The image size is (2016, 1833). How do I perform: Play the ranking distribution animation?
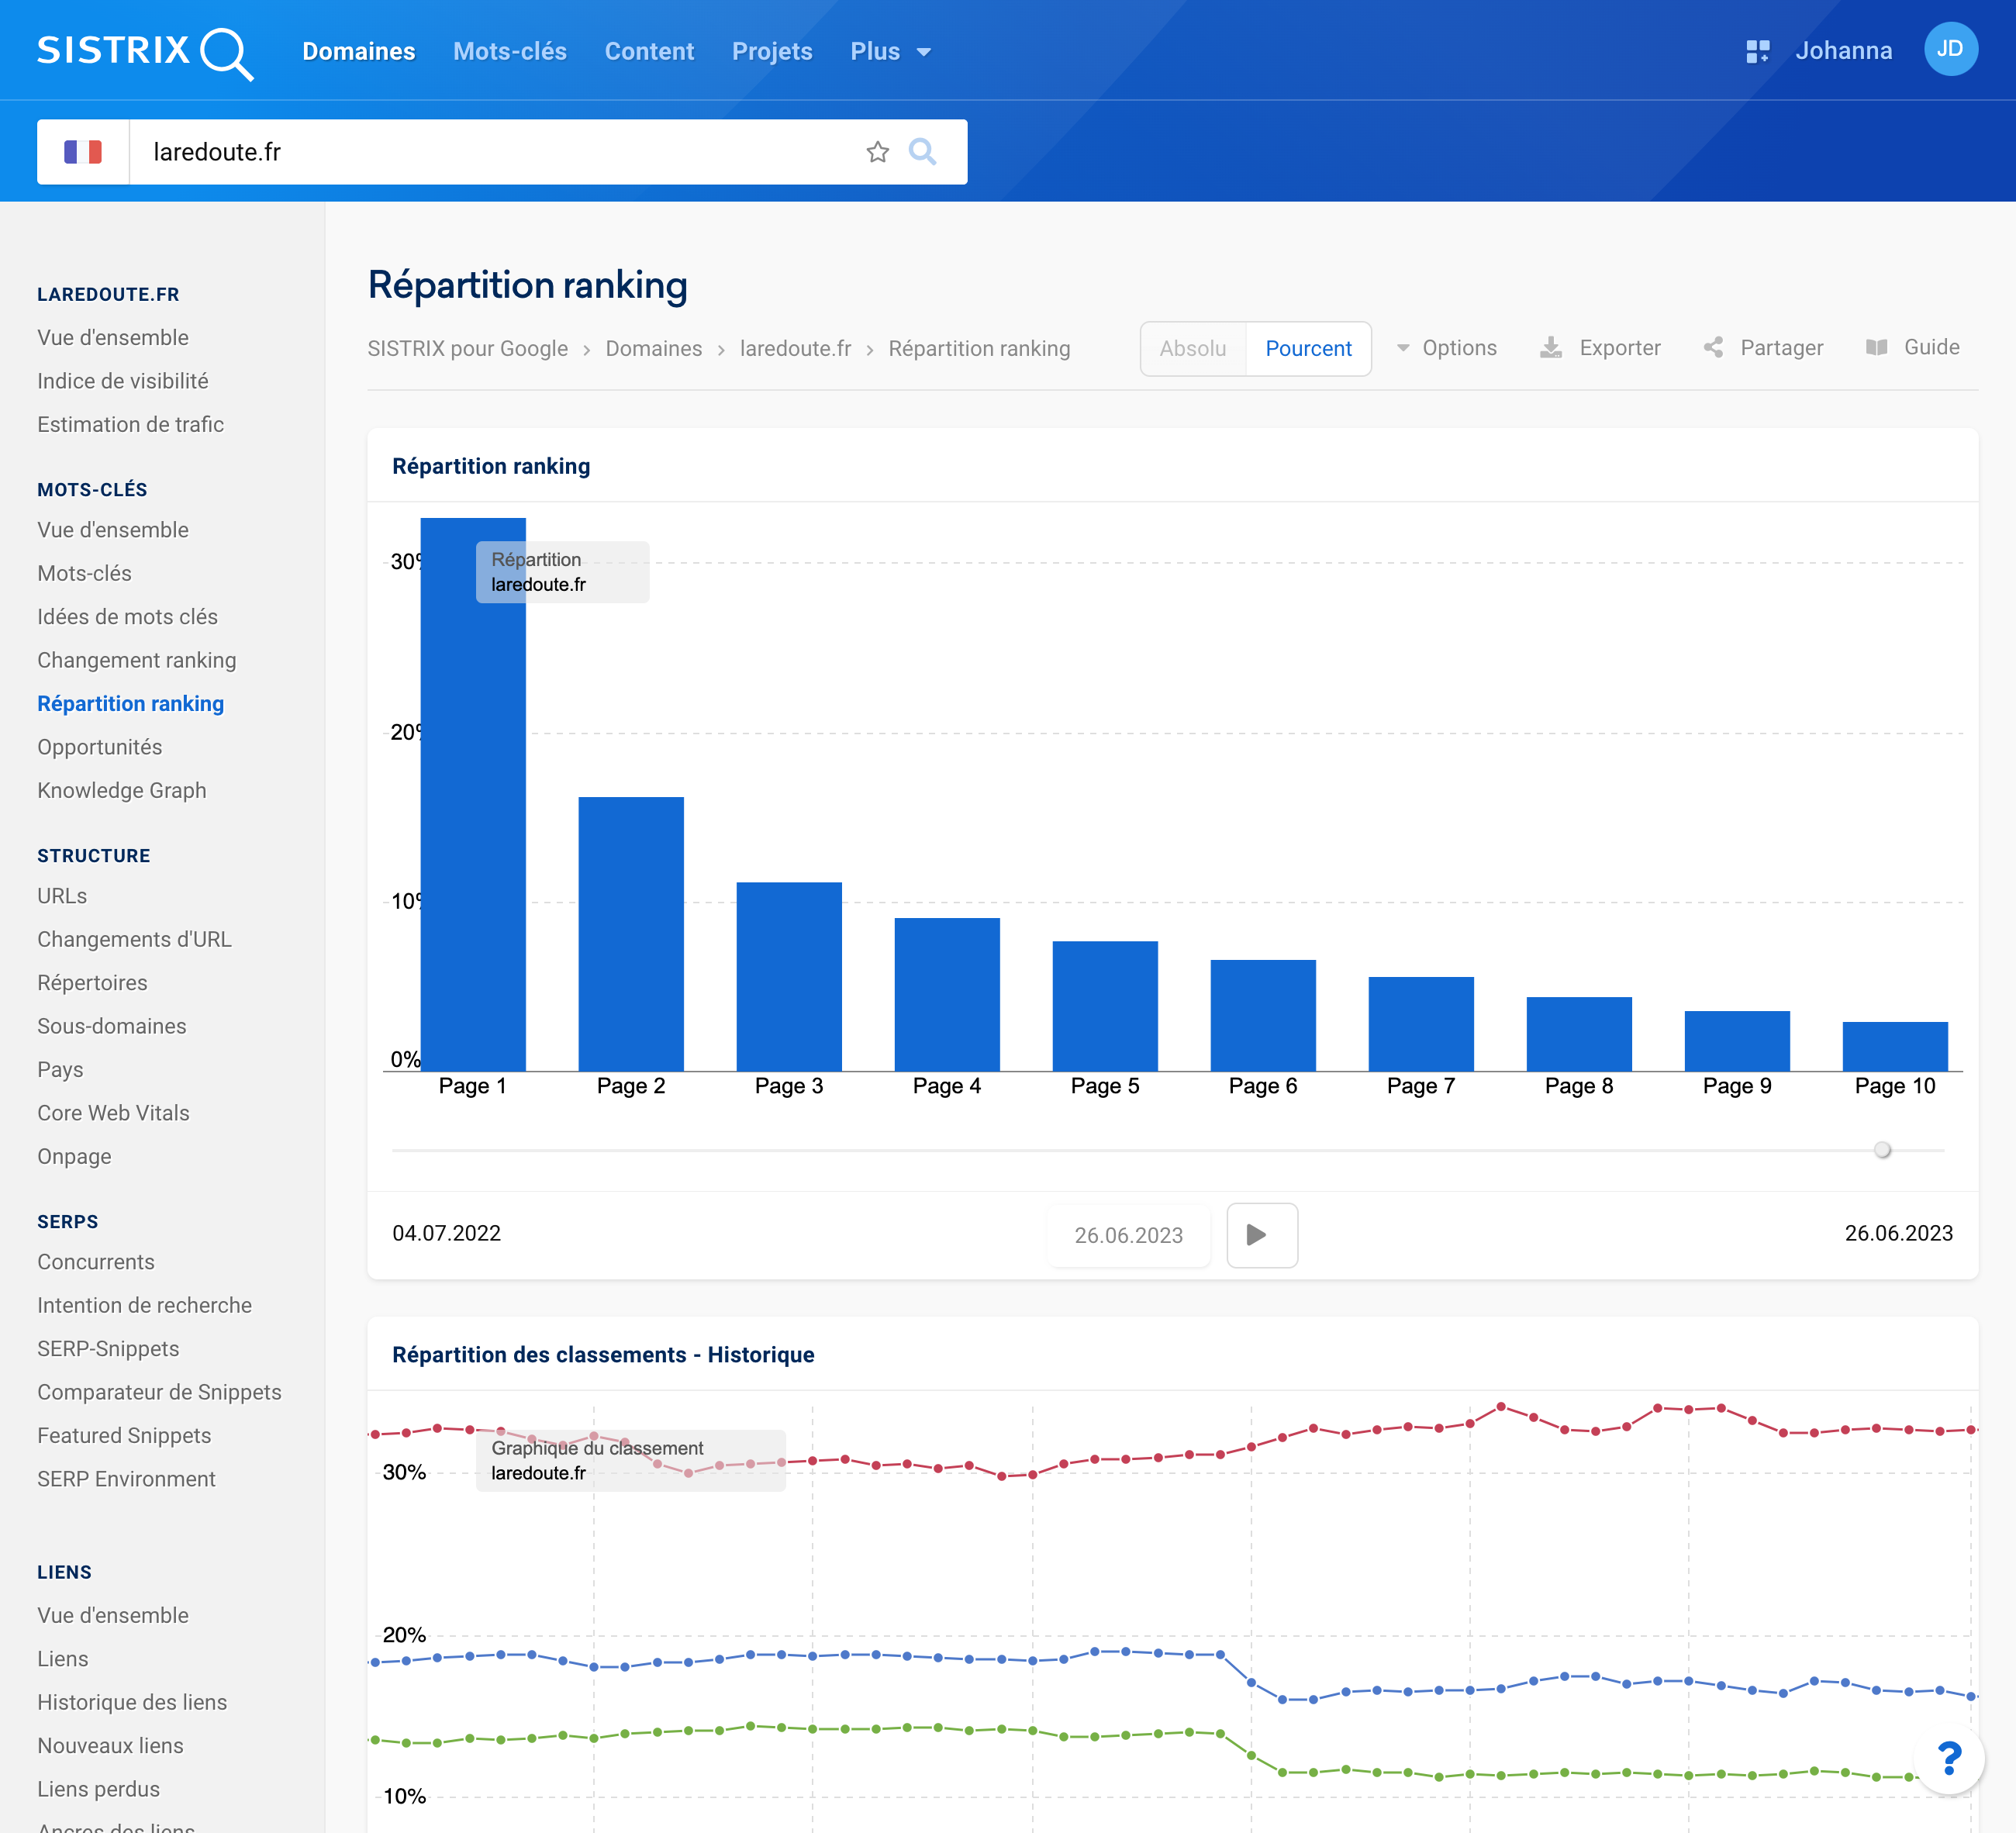click(1262, 1235)
